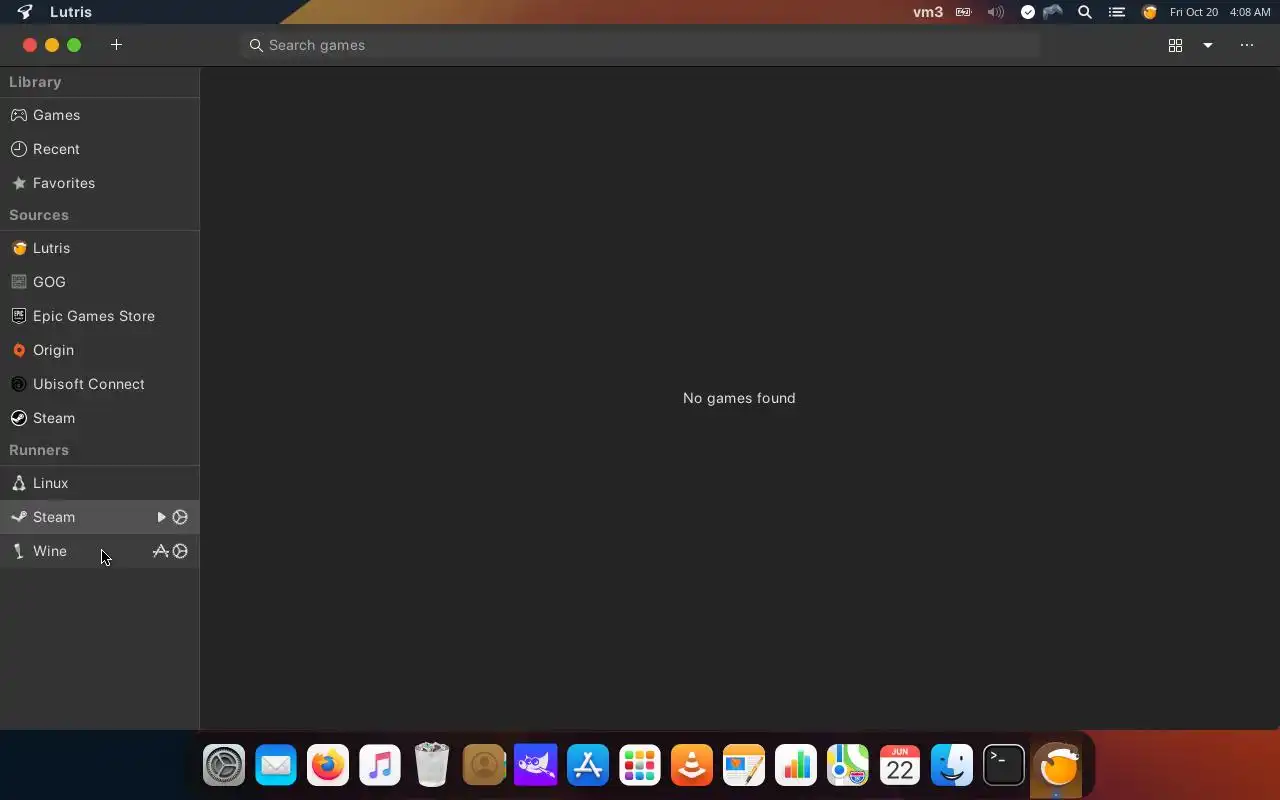Open the App Store in the dock
This screenshot has width=1280, height=800.
pyautogui.click(x=588, y=767)
